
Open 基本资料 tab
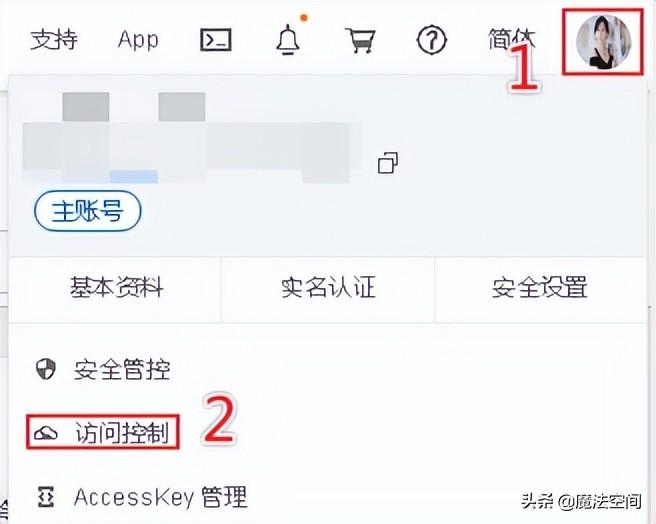(116, 288)
